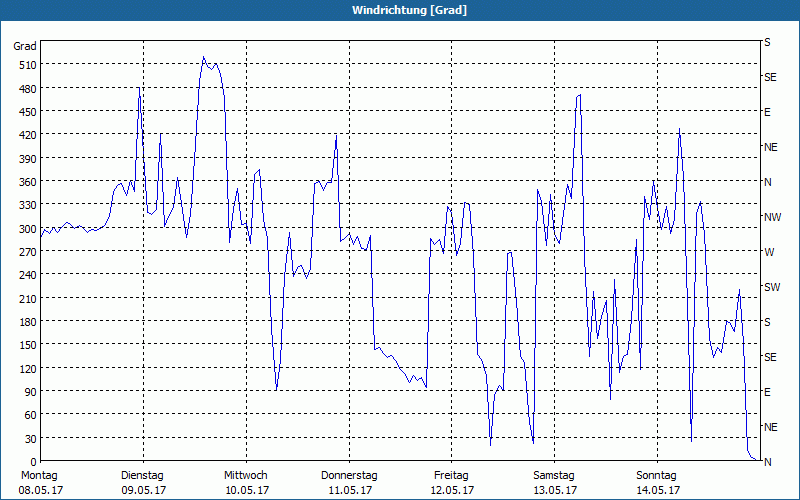Click the chart title 'Windrichtung [Grad]'
Viewport: 800px width, 500px height.
click(409, 10)
